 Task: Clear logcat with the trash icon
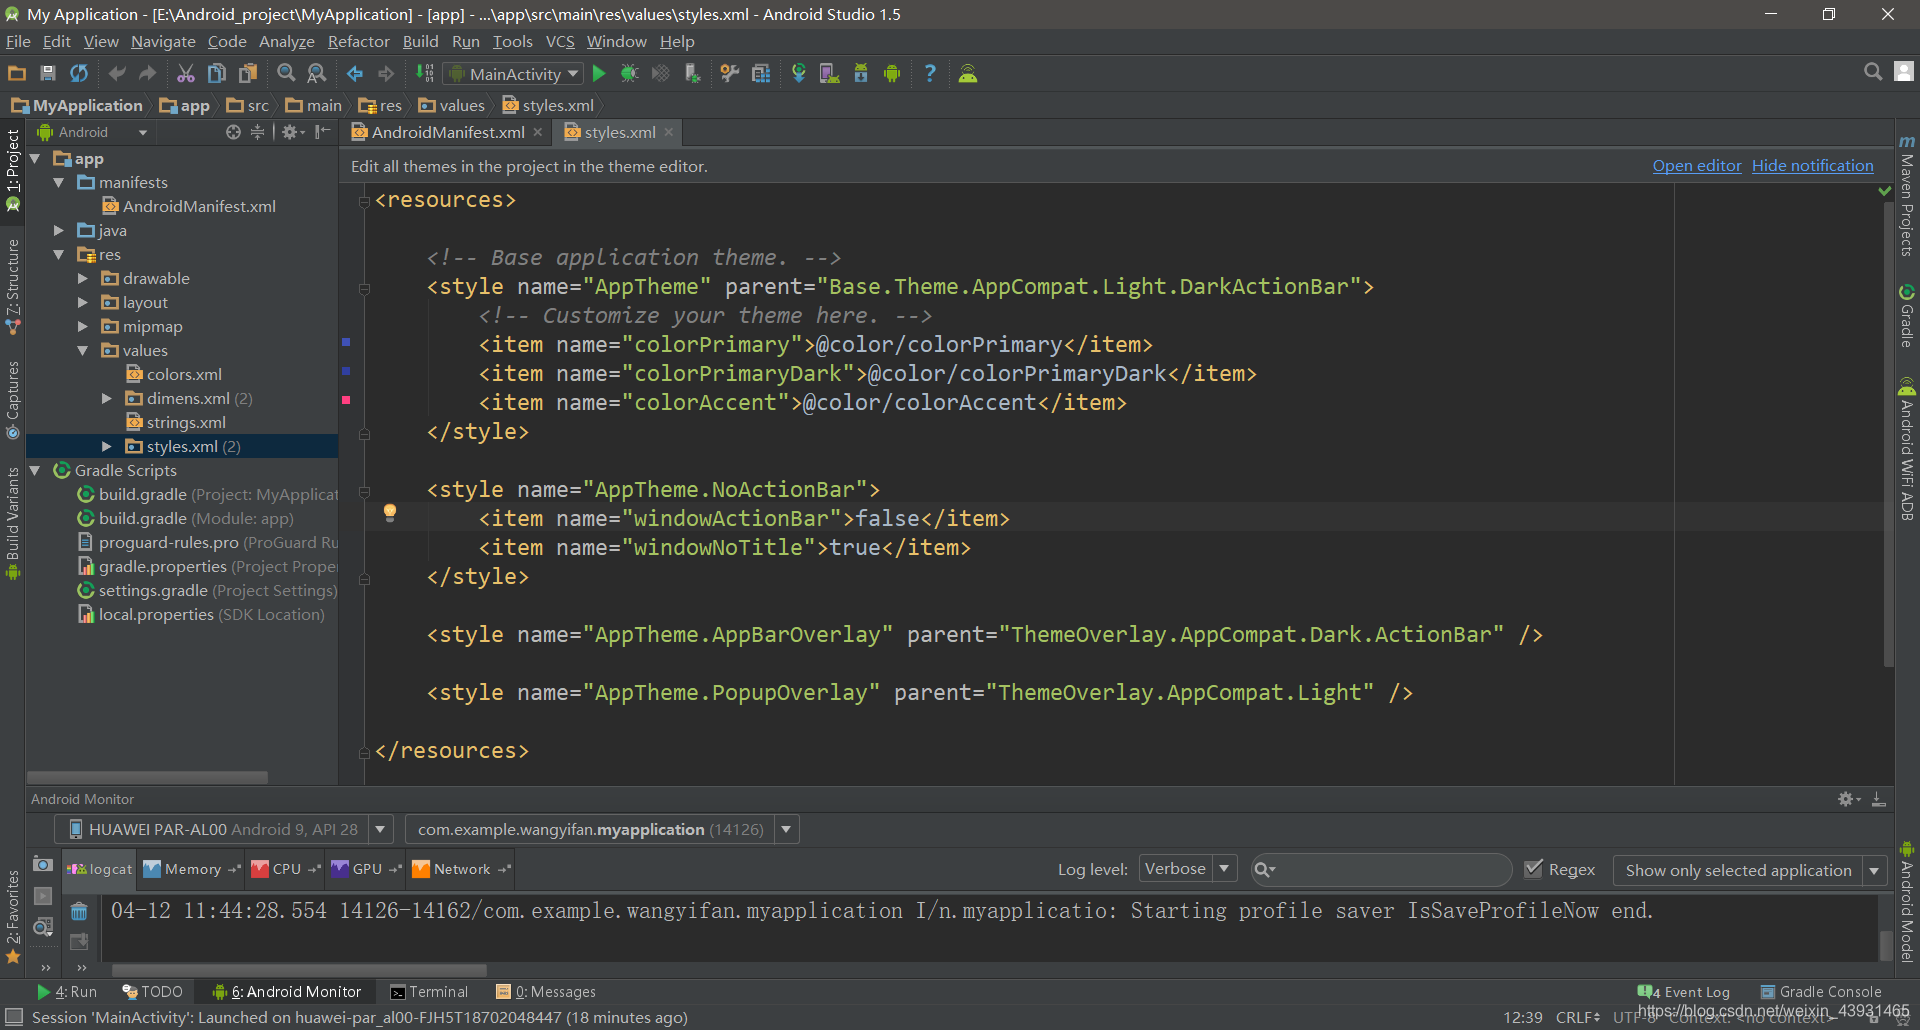[x=79, y=911]
